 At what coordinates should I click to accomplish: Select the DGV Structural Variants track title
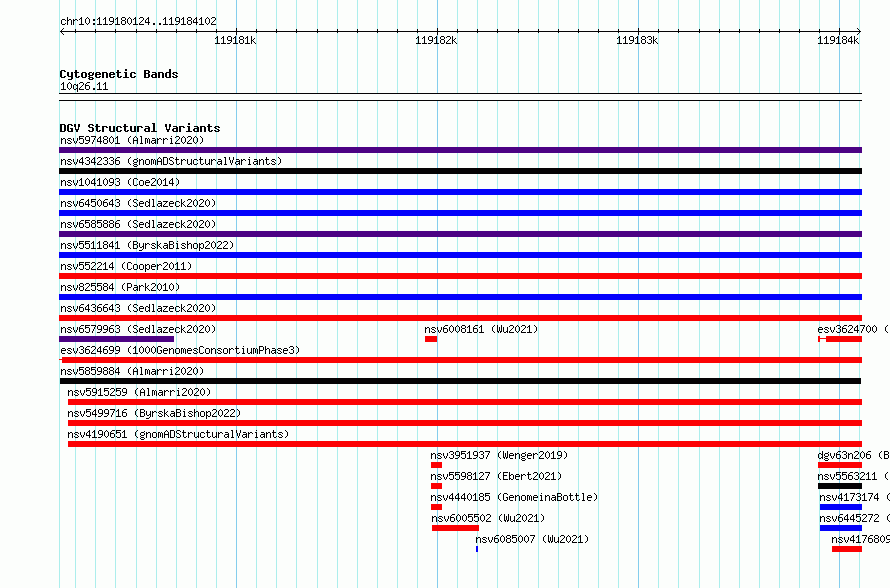tap(140, 128)
